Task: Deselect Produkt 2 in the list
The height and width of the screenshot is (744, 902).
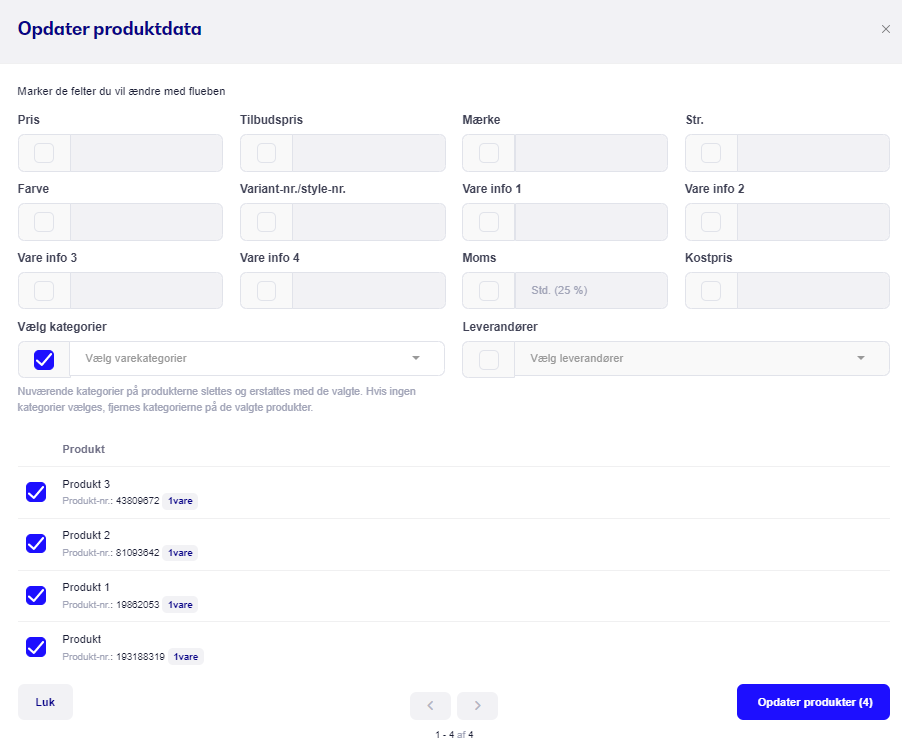Action: pos(36,543)
